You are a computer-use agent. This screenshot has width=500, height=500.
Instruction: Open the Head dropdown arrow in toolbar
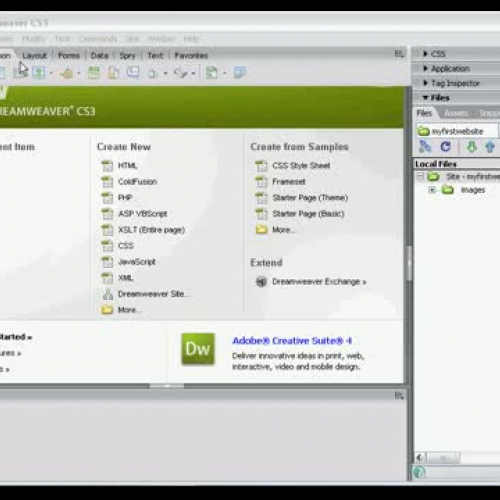166,73
